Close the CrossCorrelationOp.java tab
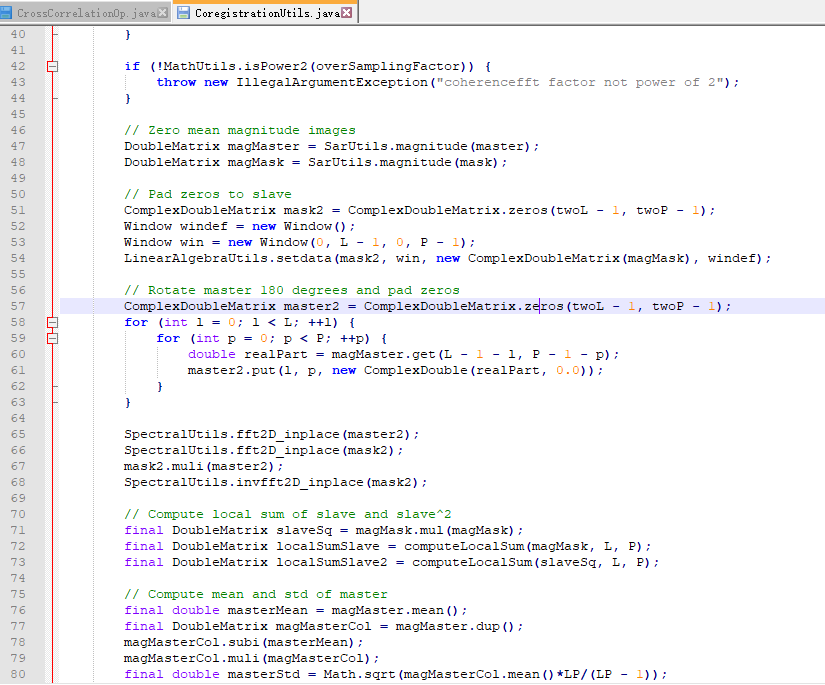This screenshot has height=685, width=825. point(163,13)
